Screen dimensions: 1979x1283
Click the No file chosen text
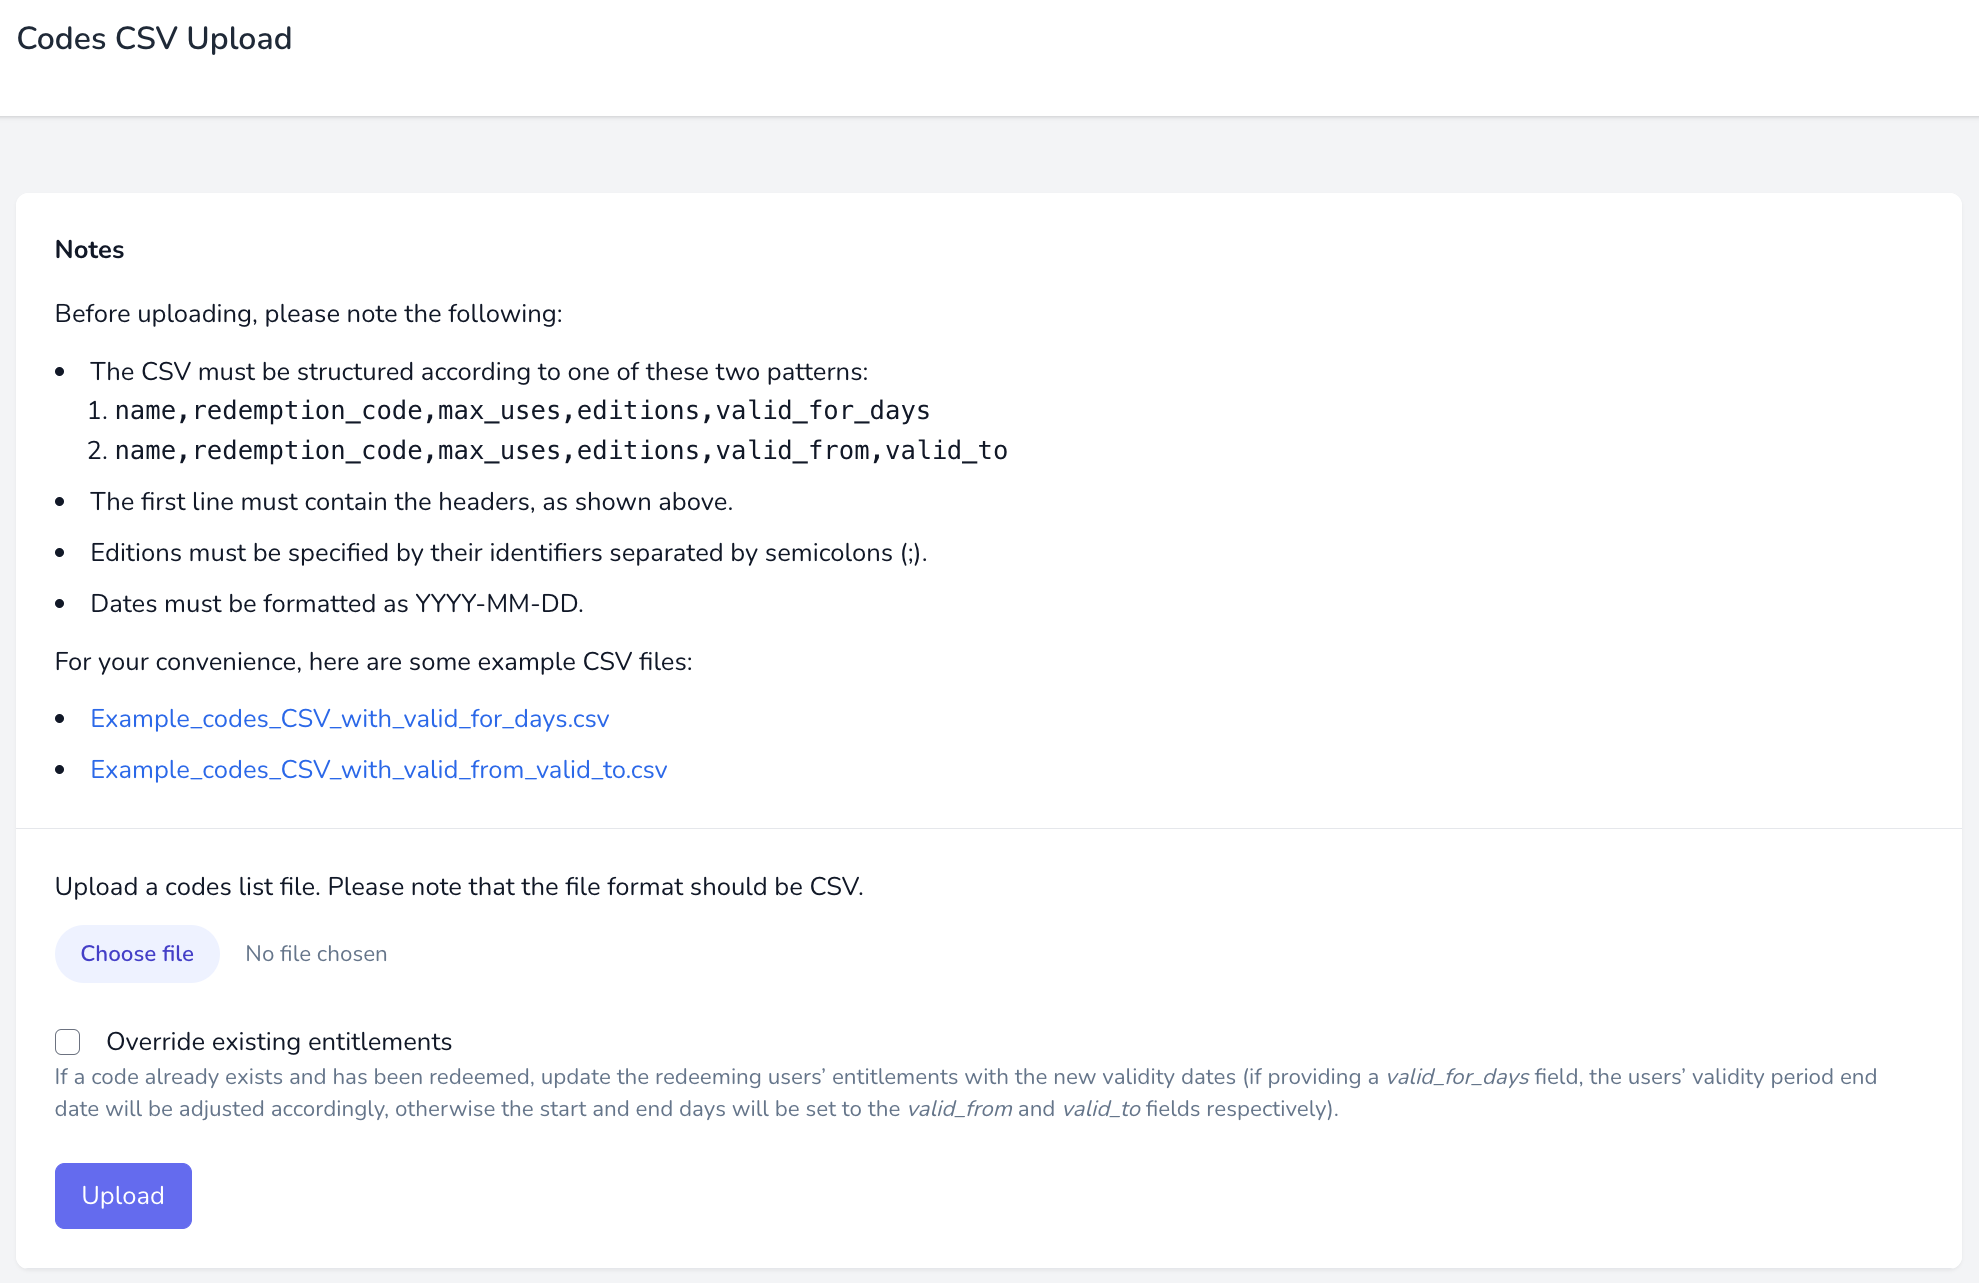[316, 954]
